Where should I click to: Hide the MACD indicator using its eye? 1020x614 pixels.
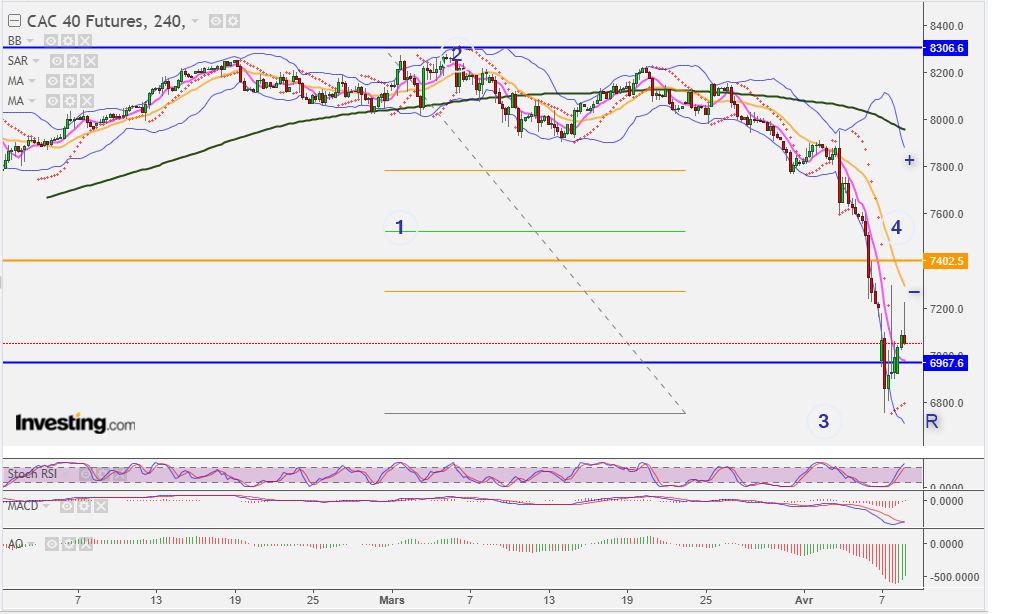tap(67, 506)
